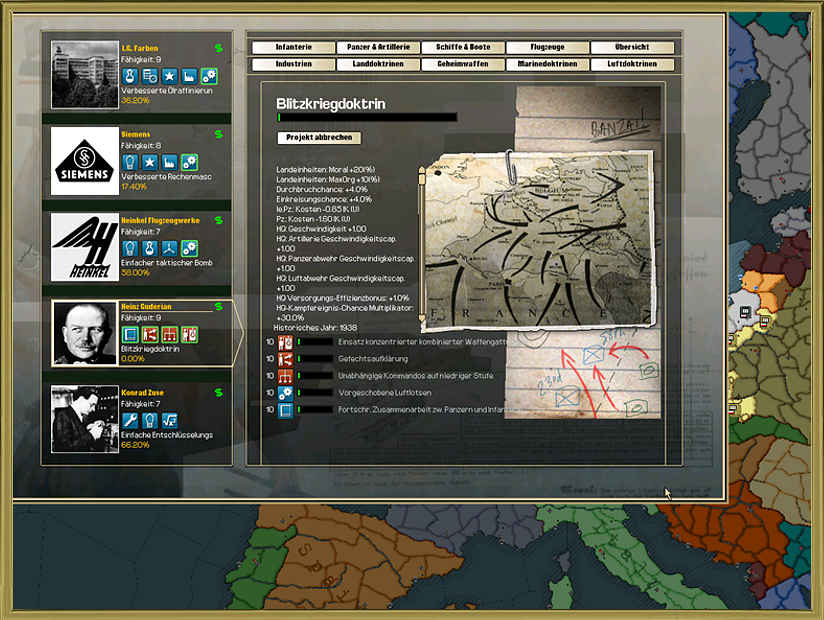
Task: Go to the Übersicht tab
Action: tap(632, 47)
